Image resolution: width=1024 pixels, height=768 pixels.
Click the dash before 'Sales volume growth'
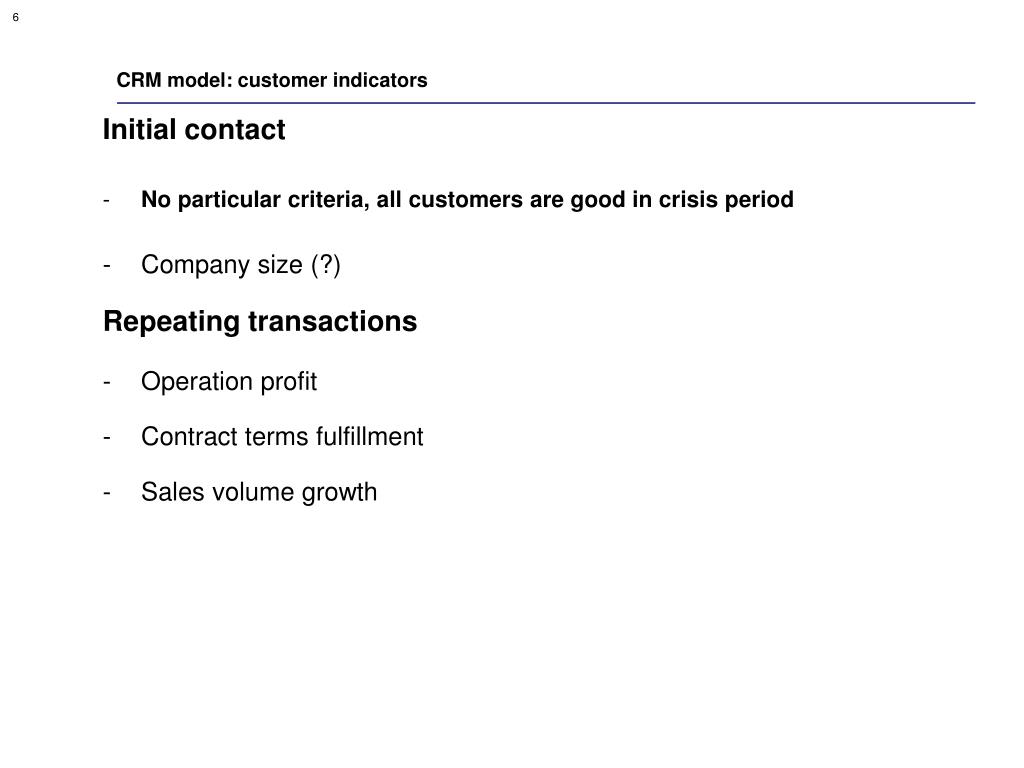pyautogui.click(x=106, y=493)
